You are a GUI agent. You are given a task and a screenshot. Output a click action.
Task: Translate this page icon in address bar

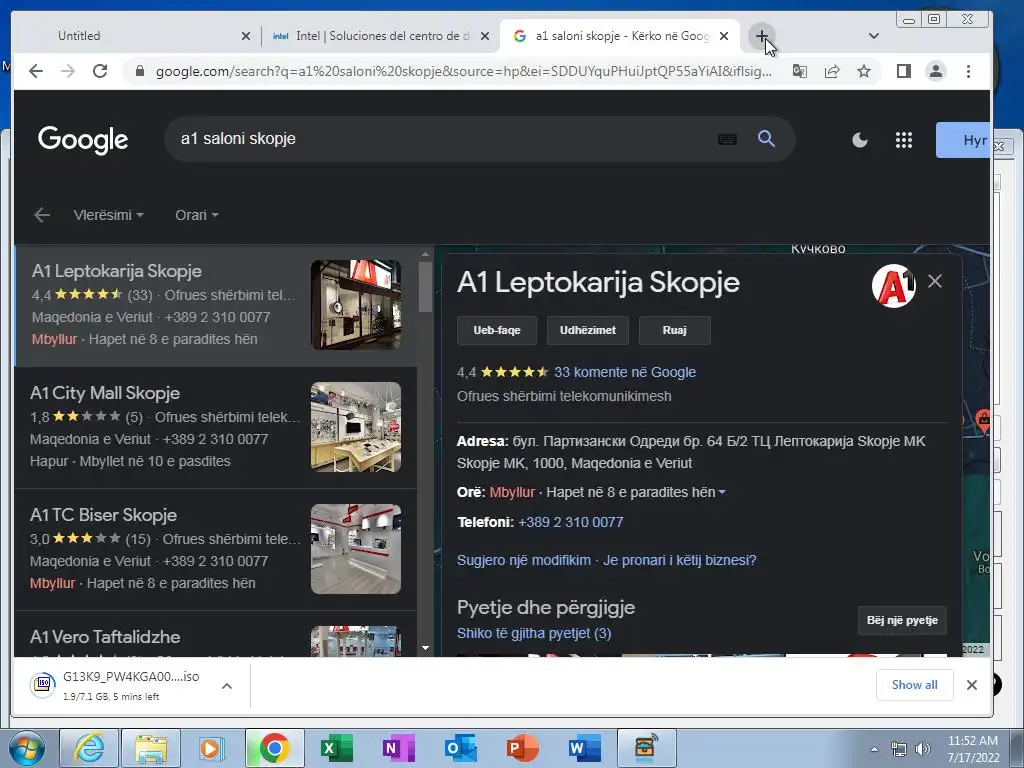[799, 71]
